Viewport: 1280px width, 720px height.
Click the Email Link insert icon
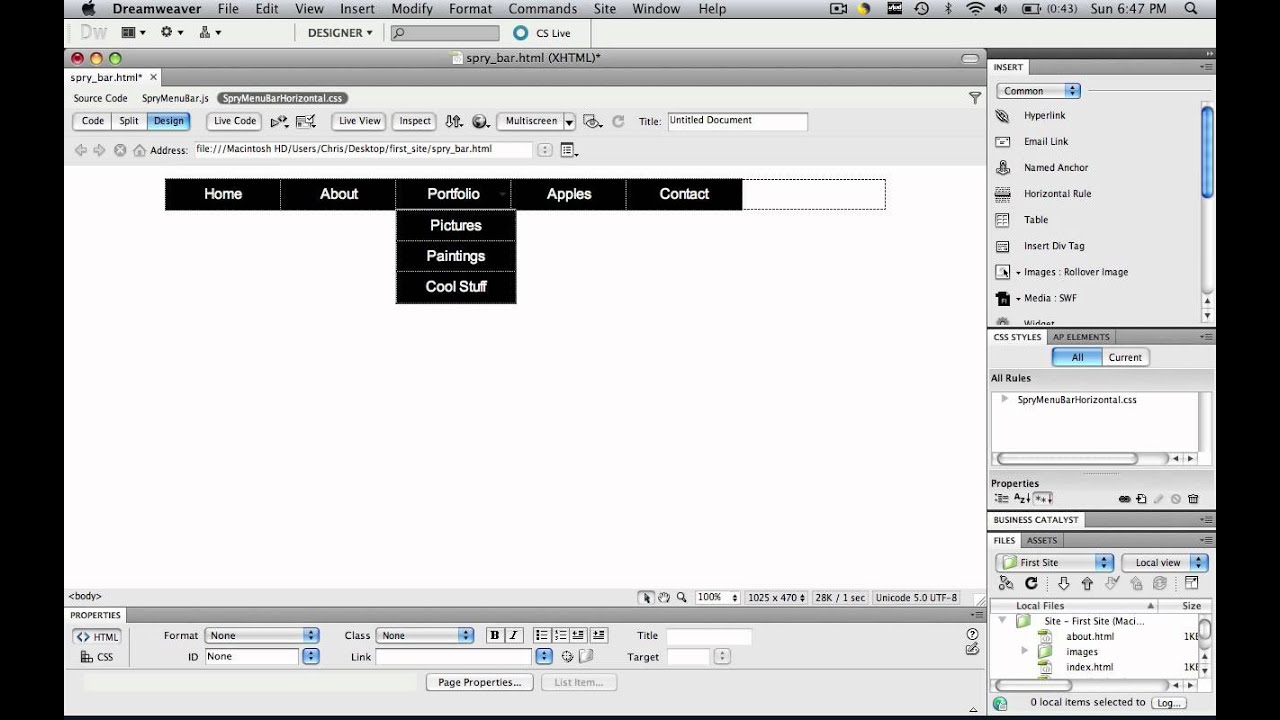point(1003,142)
